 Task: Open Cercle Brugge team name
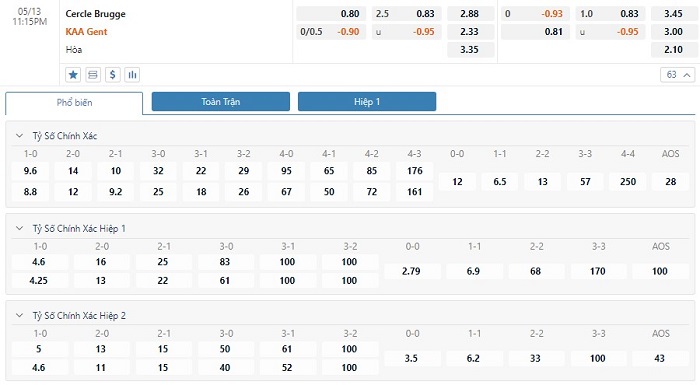point(96,14)
